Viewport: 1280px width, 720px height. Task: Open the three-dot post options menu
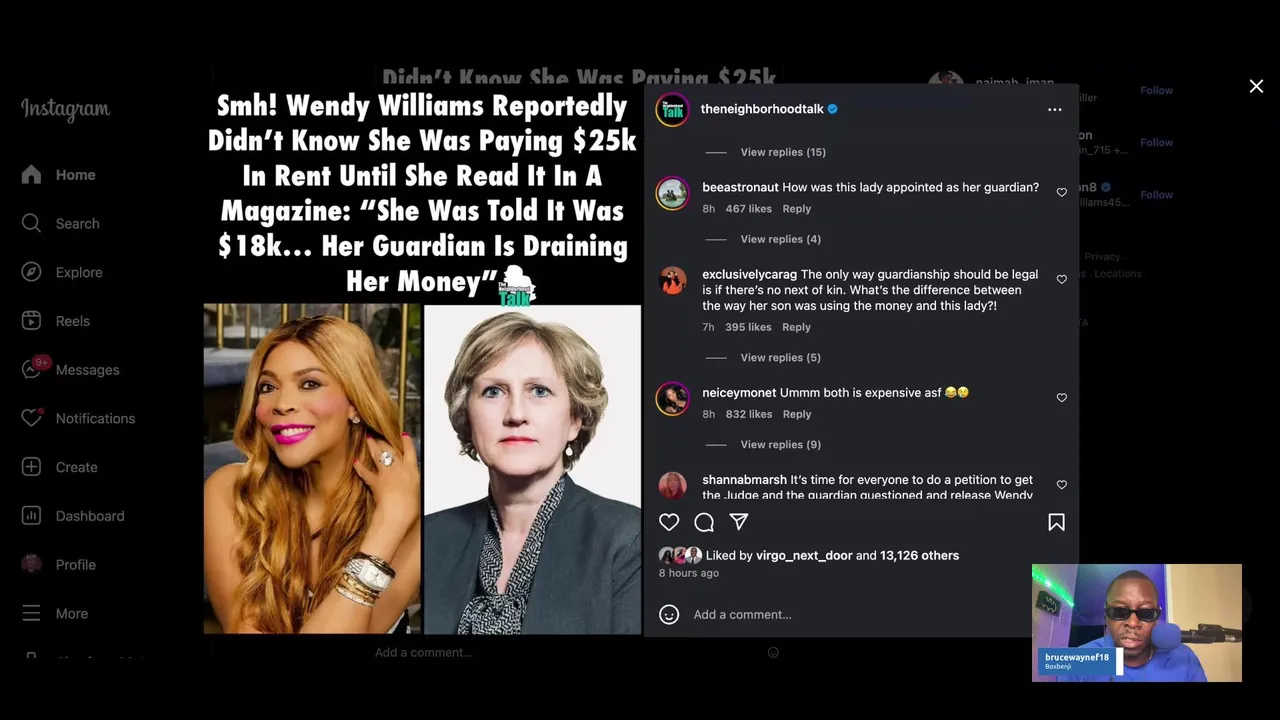click(x=1054, y=109)
